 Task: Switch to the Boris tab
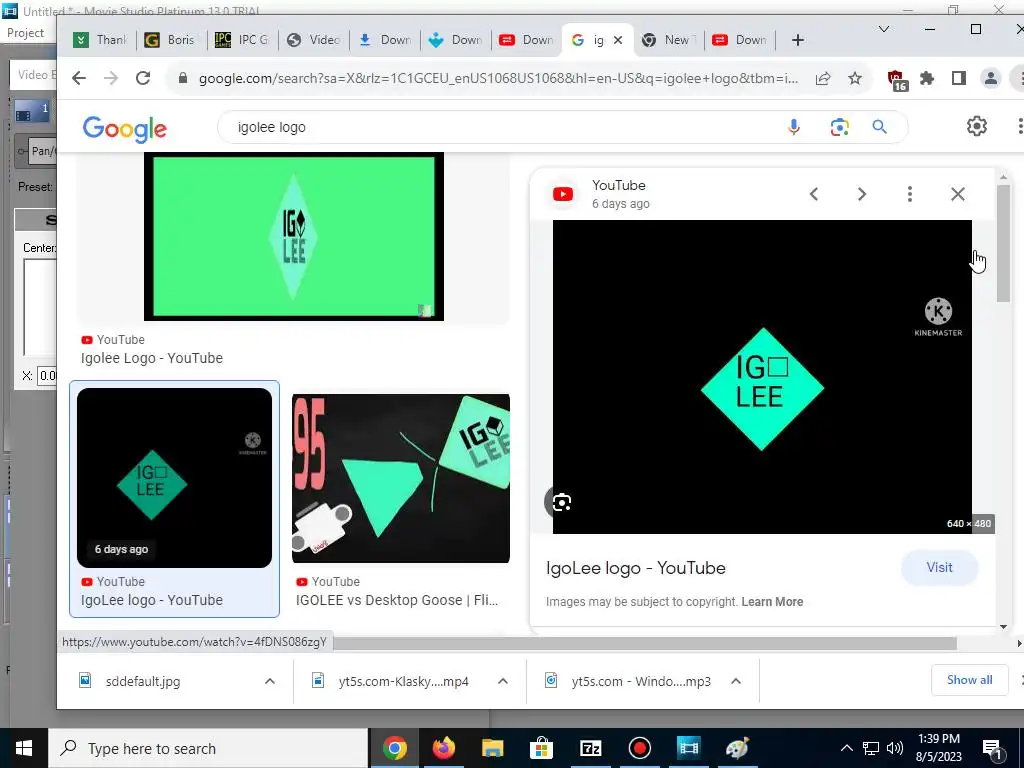tap(172, 40)
